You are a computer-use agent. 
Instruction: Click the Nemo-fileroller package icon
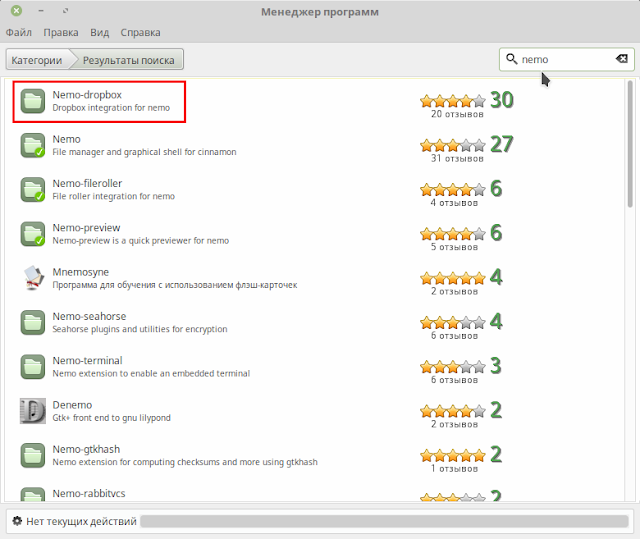[x=33, y=189]
